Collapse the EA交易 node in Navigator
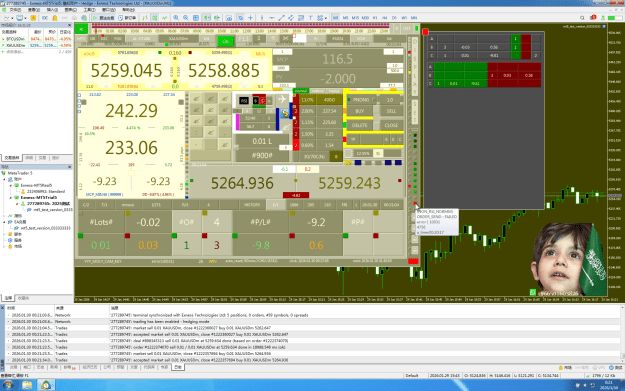The image size is (625, 391). 5,222
